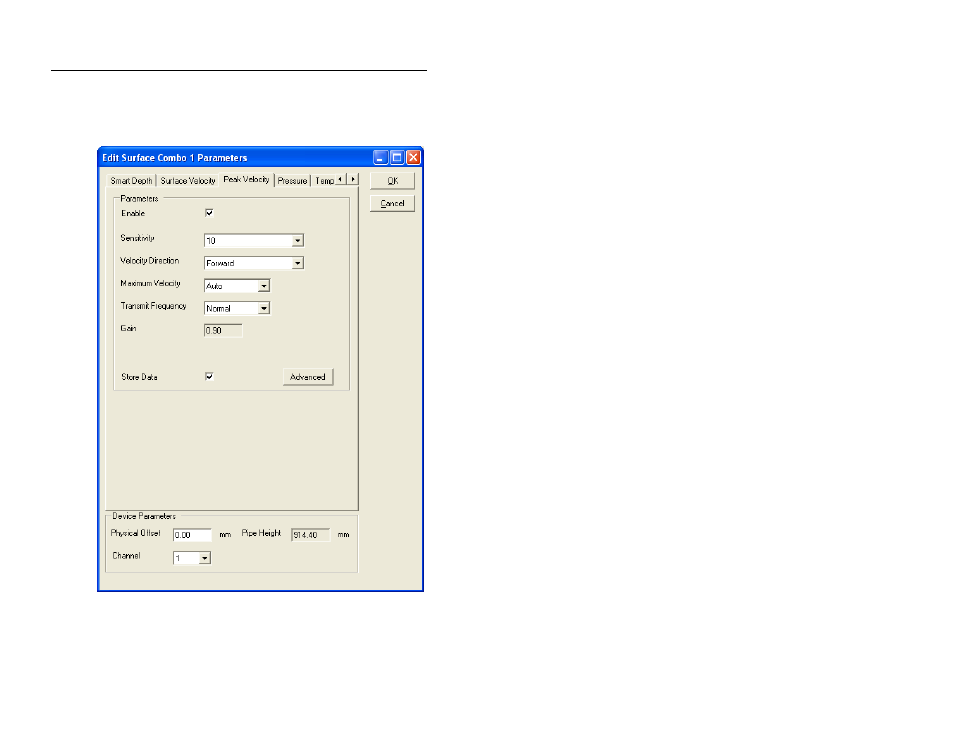The height and width of the screenshot is (737, 954).
Task: Minimize the Edit Surface Combo dialog
Action: click(x=380, y=158)
